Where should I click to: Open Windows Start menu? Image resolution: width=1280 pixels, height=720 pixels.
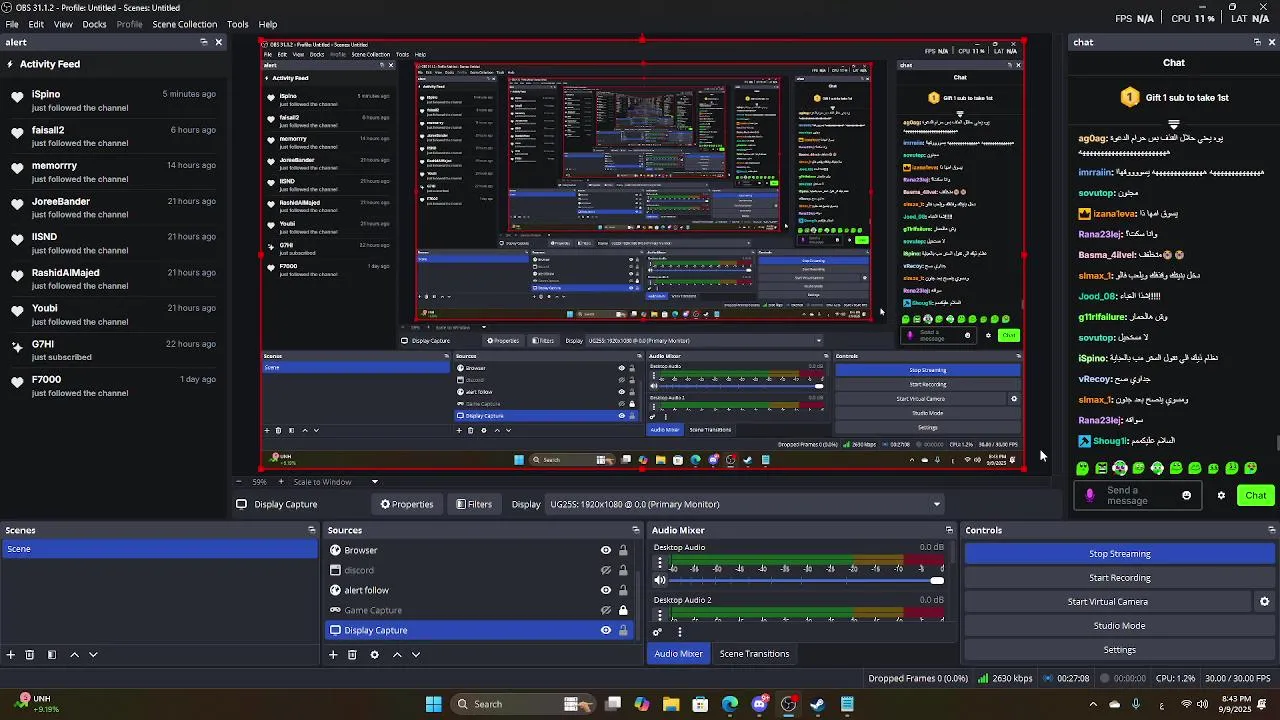pyautogui.click(x=433, y=704)
